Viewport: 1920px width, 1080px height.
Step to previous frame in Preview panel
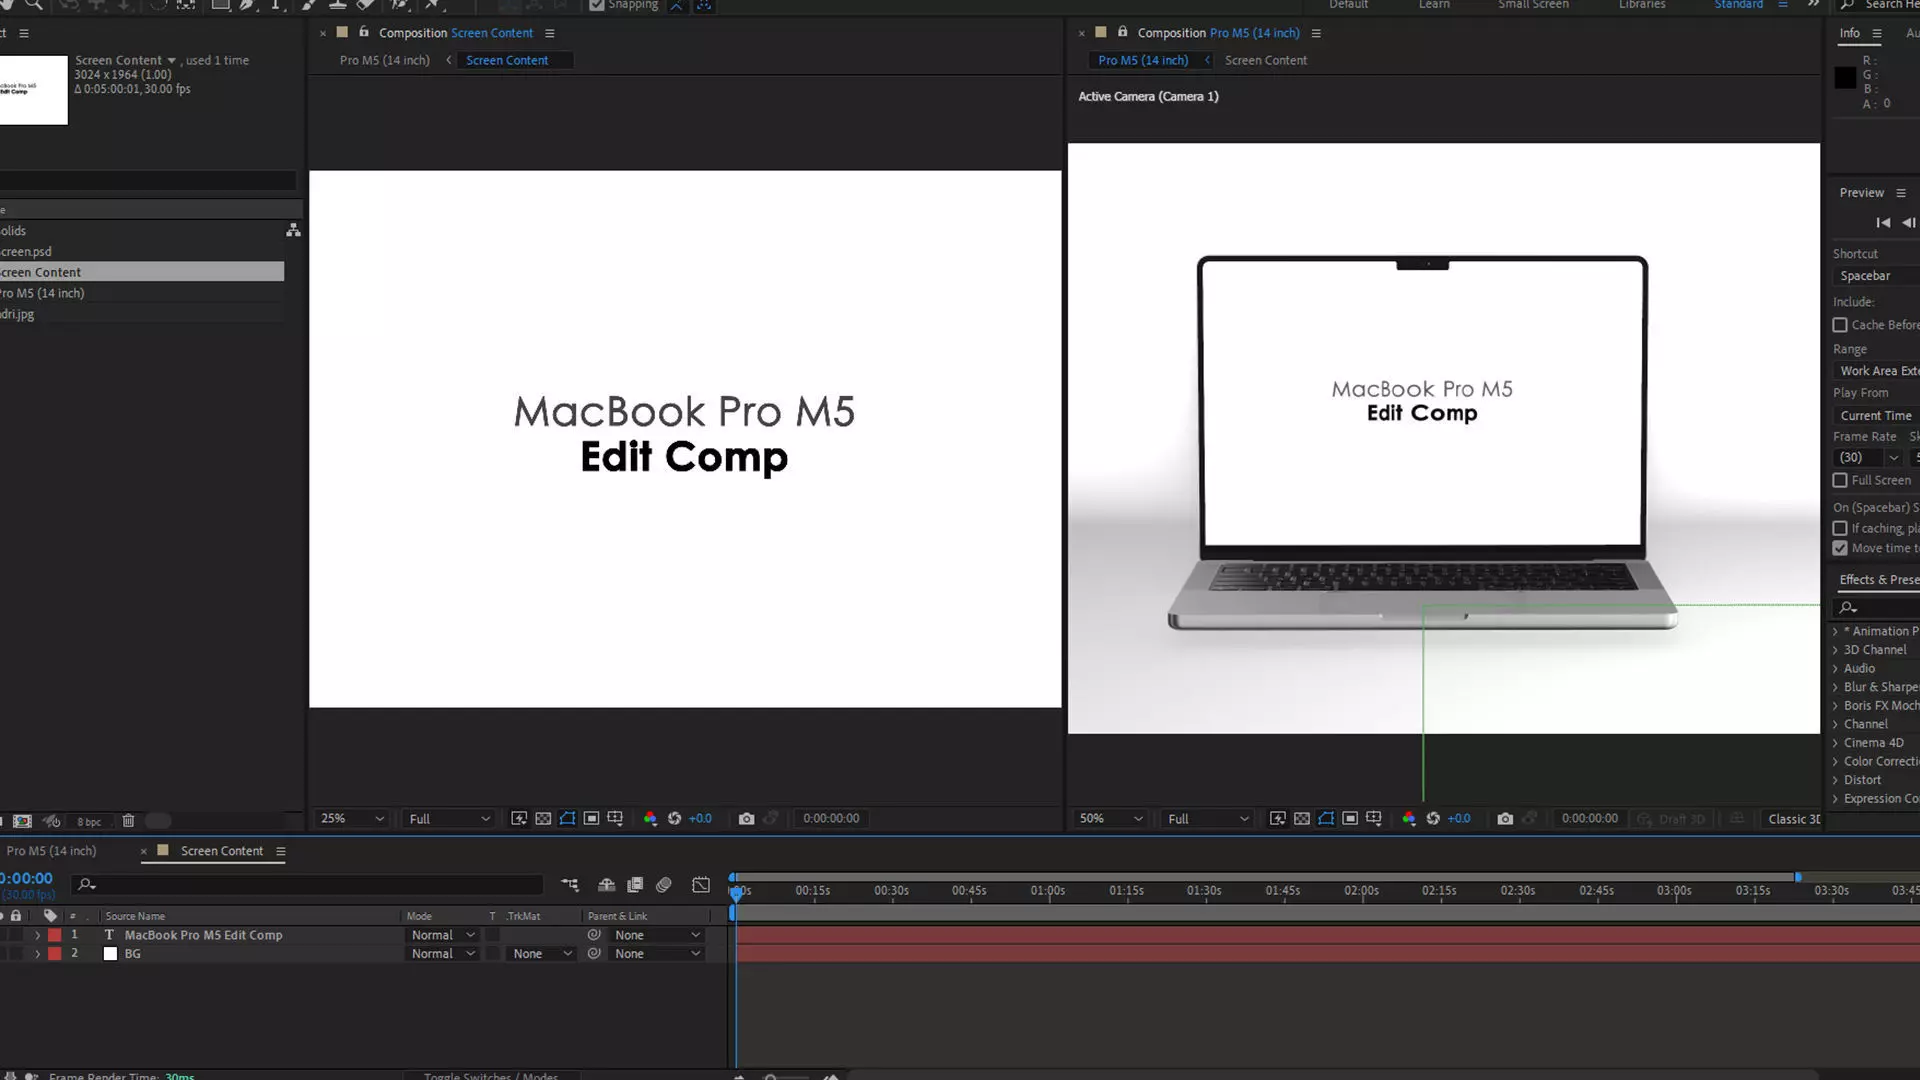pyautogui.click(x=1908, y=222)
